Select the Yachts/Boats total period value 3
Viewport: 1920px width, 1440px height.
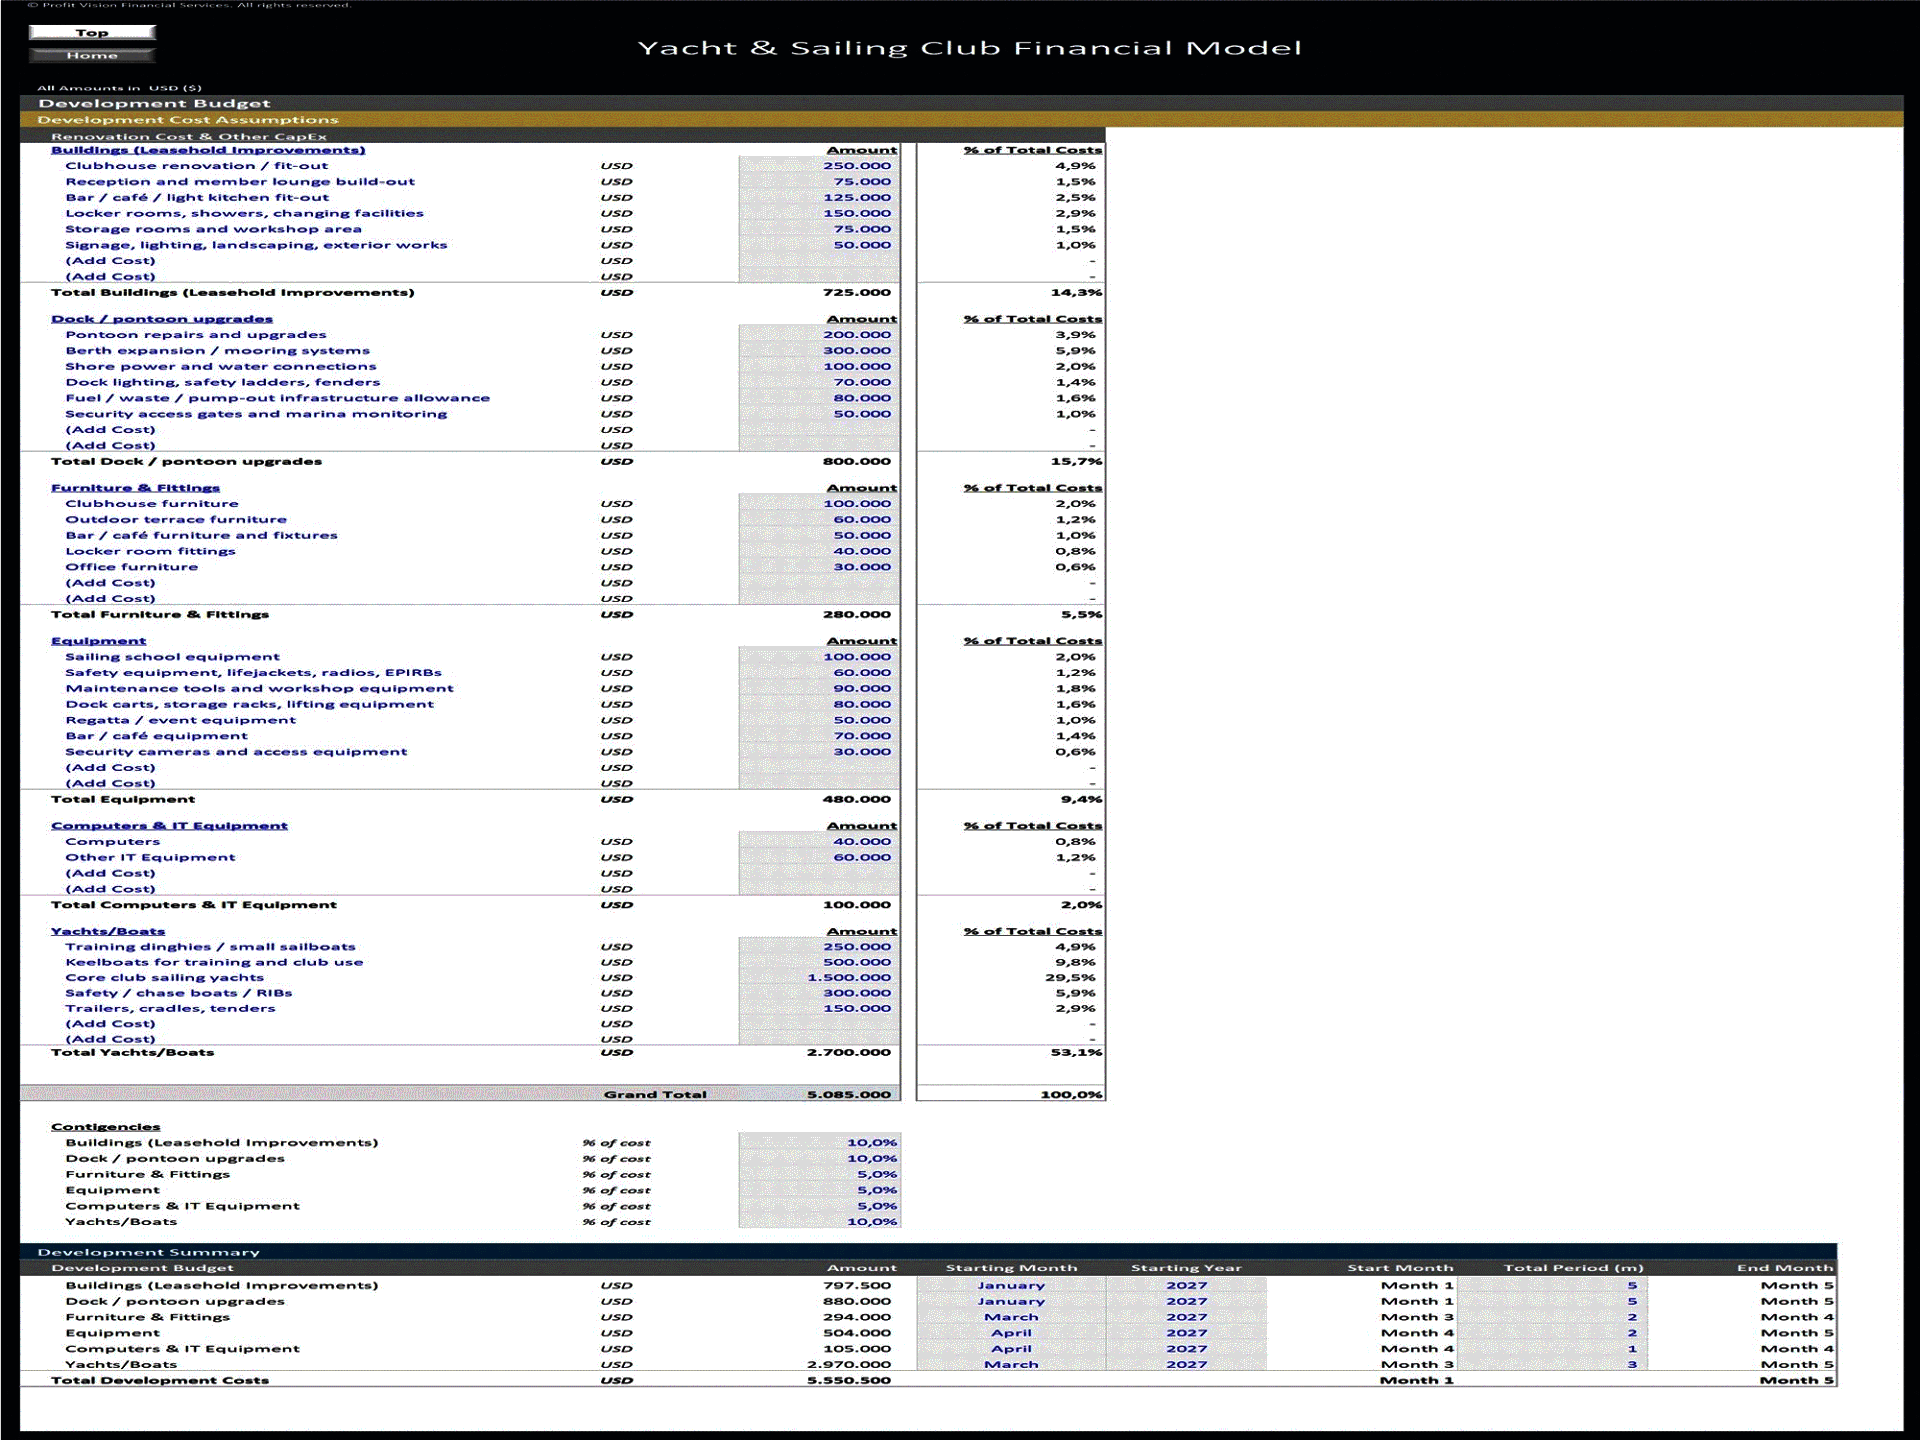1552,1365
